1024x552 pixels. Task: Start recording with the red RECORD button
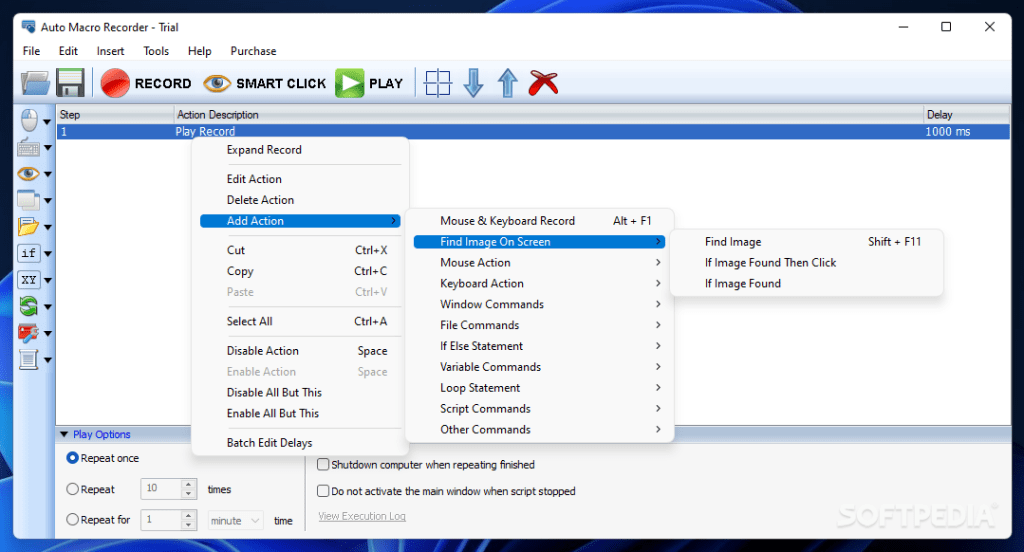click(146, 84)
